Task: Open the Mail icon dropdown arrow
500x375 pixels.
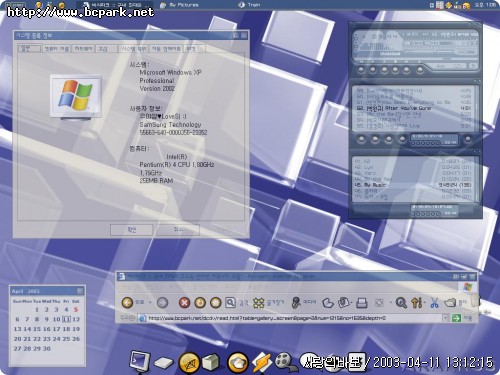Action: [x=352, y=303]
